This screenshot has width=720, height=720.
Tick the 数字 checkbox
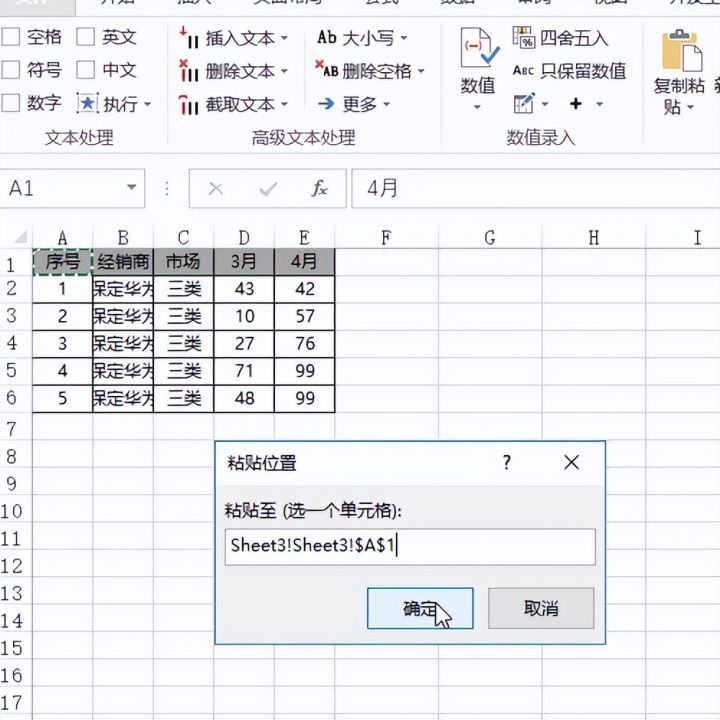pos(11,103)
